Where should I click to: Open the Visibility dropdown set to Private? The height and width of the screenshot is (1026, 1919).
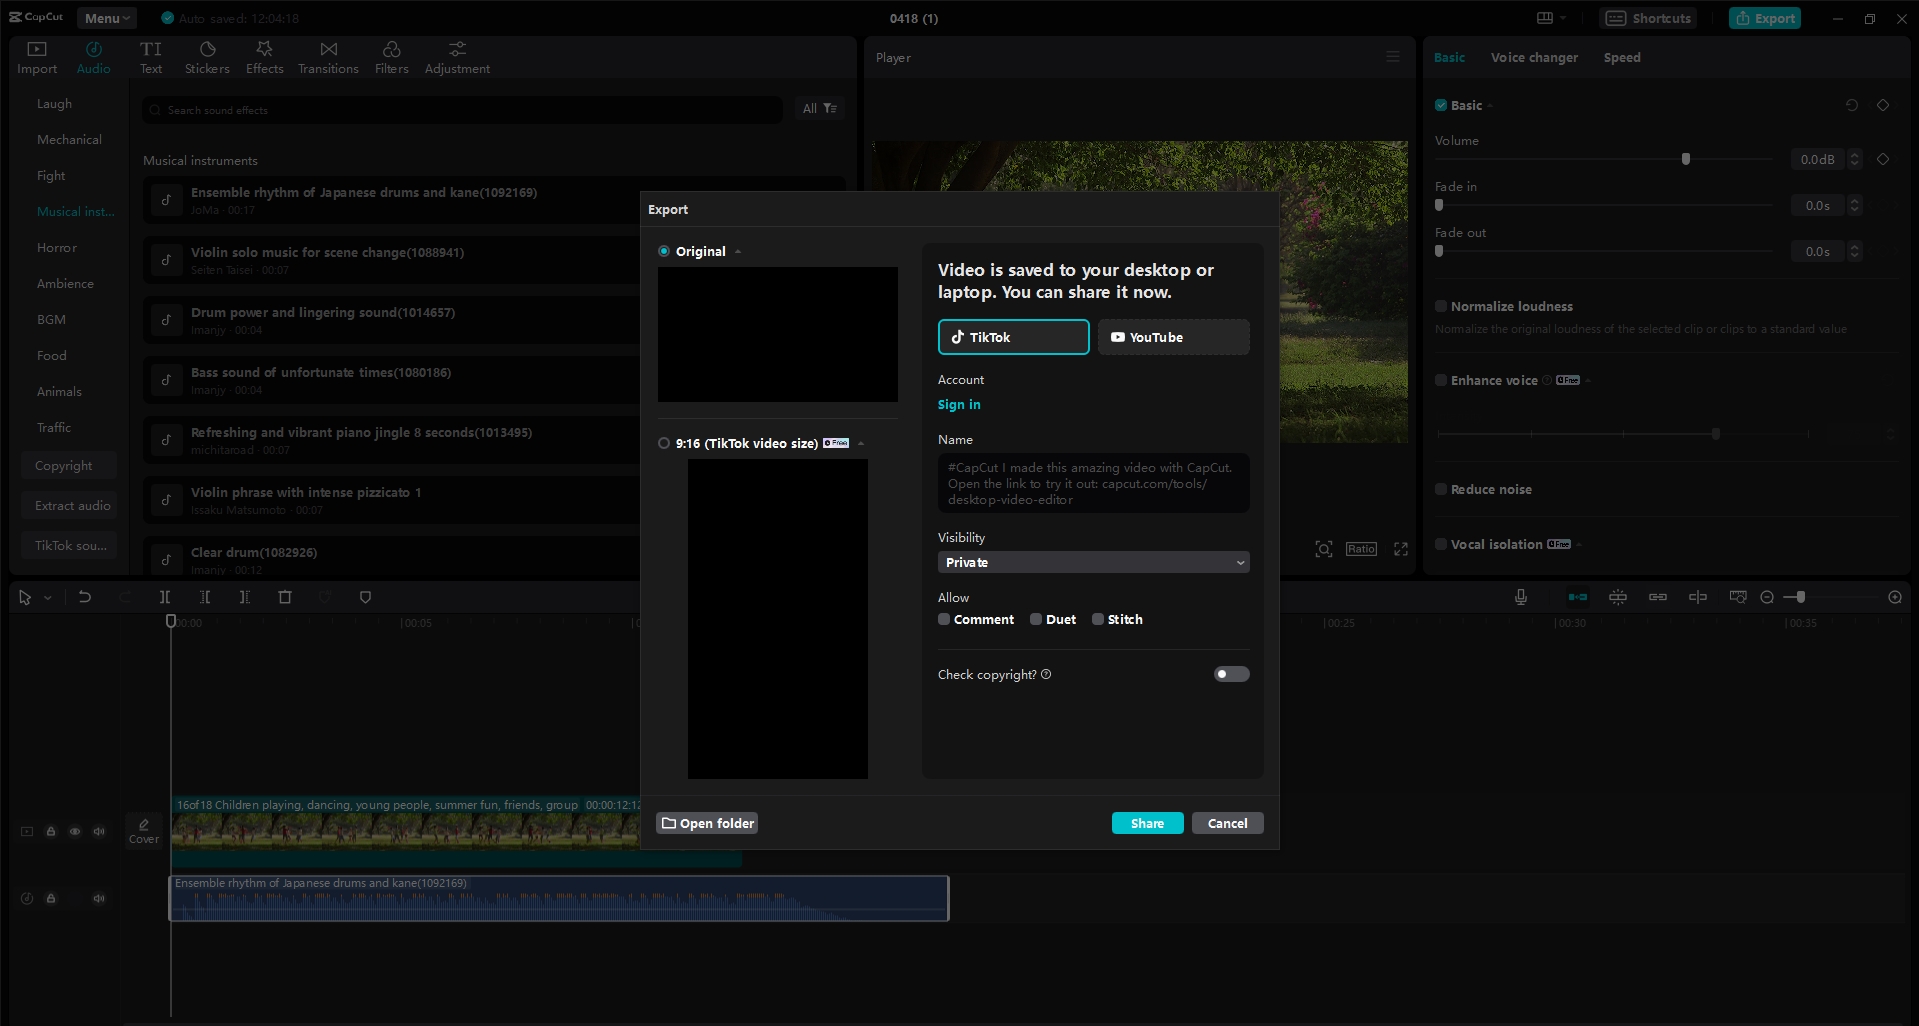click(1093, 562)
